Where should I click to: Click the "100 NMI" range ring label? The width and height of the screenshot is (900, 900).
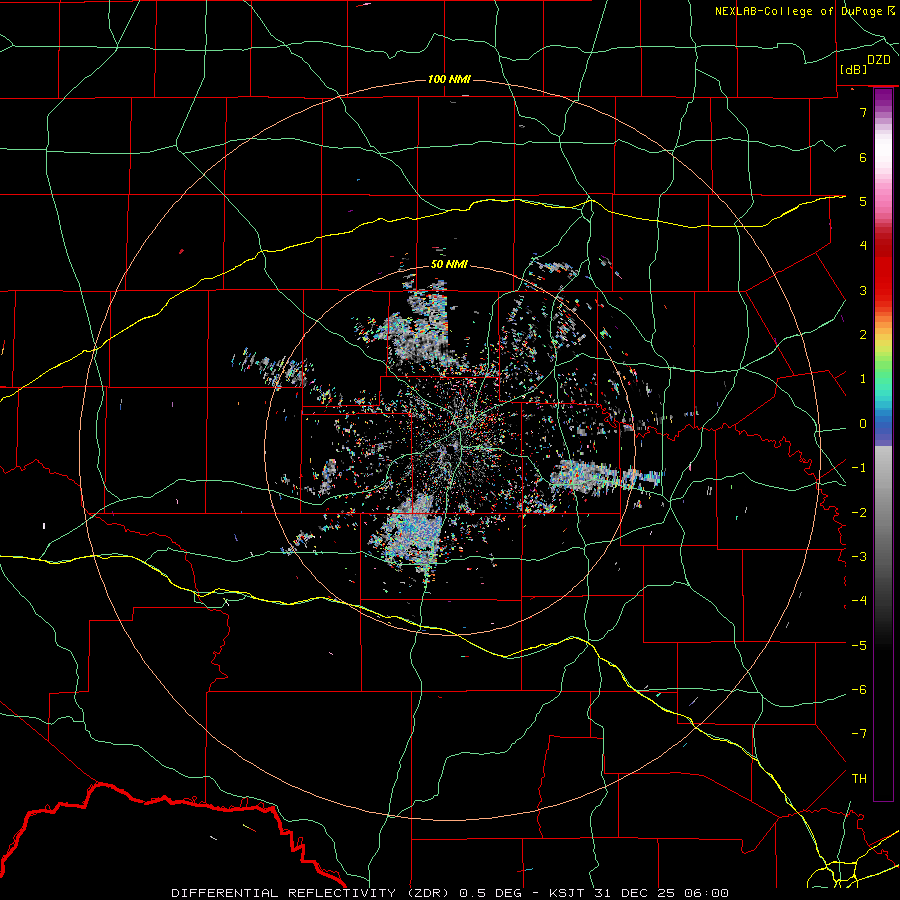point(449,79)
